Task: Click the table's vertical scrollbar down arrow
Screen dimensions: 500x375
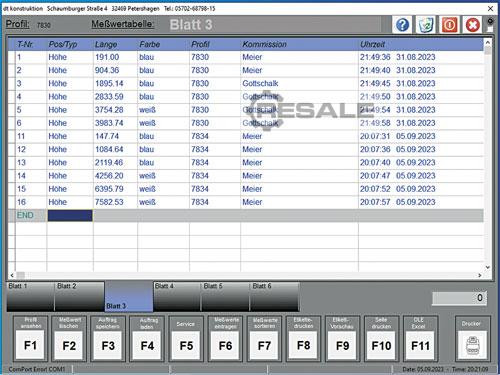Action: [x=488, y=267]
